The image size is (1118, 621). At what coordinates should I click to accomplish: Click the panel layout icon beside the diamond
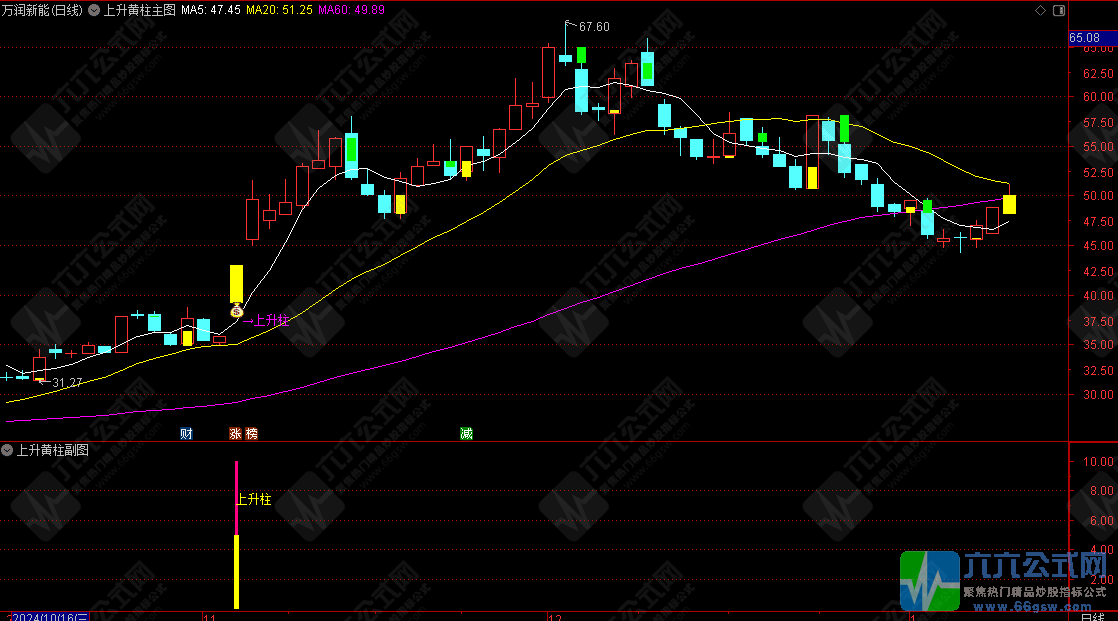pyautogui.click(x=1059, y=10)
